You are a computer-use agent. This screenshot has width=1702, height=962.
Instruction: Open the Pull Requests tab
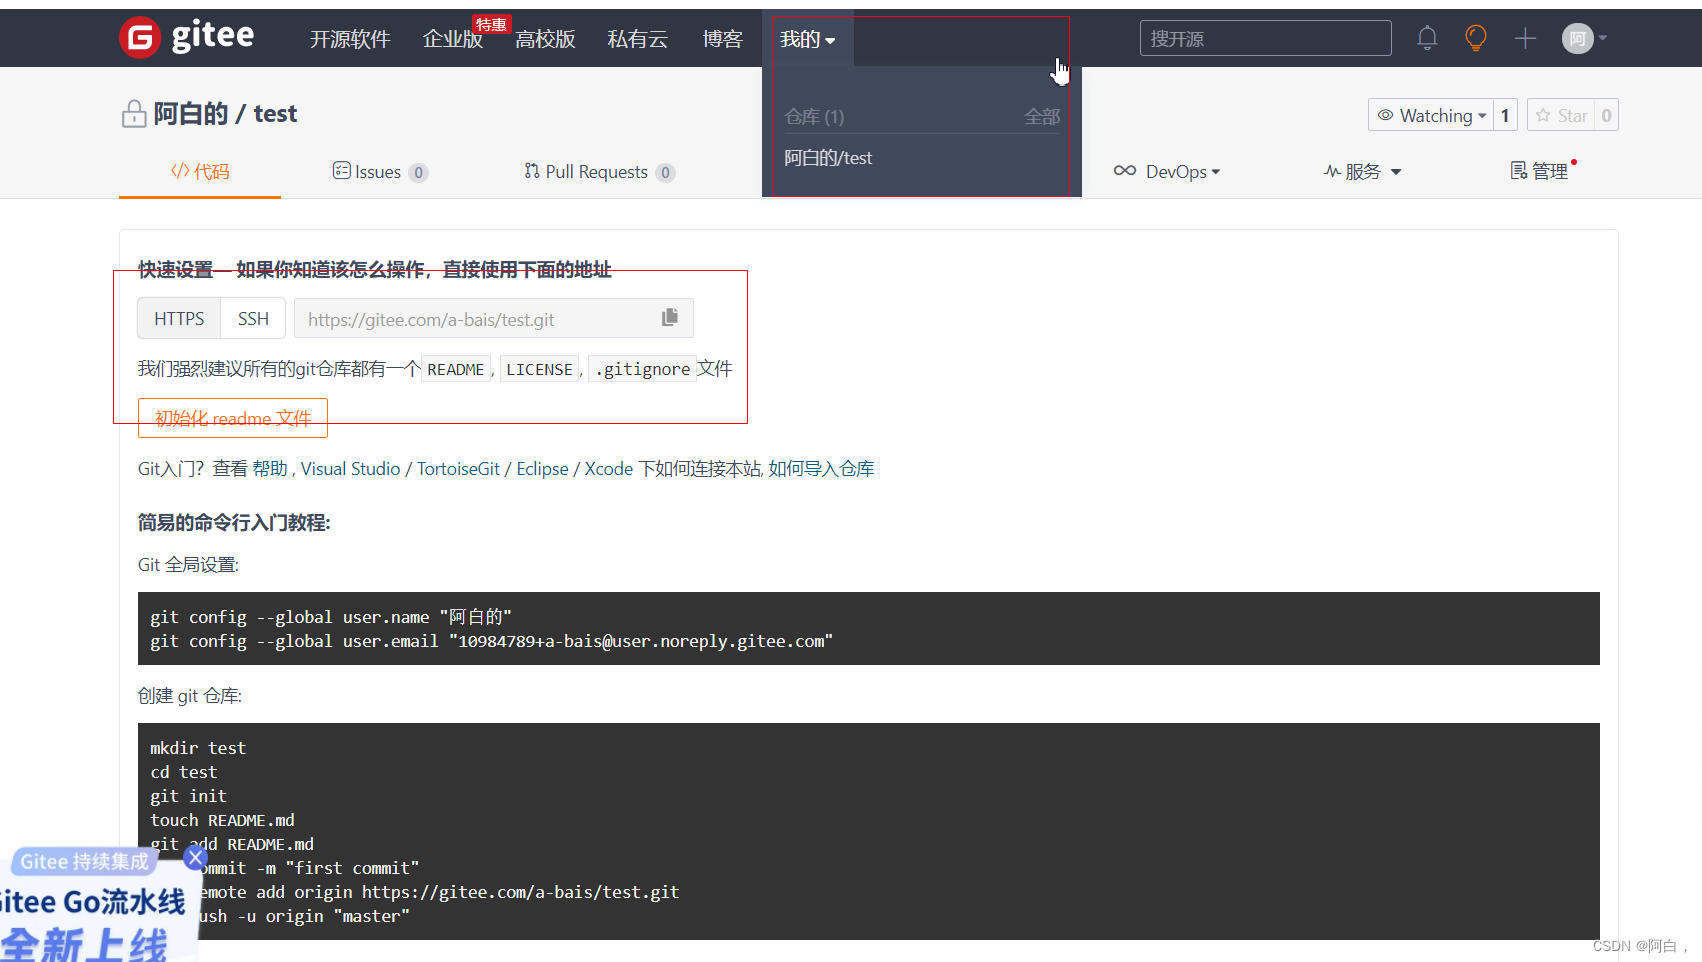(599, 172)
